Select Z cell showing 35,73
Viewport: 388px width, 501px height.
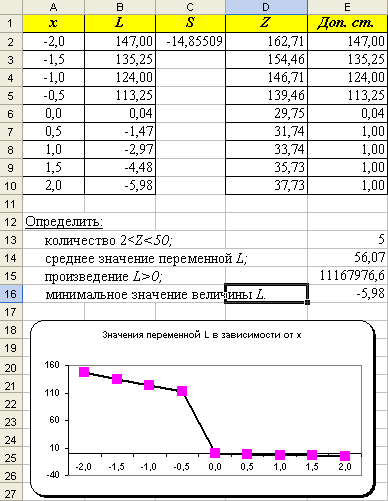pyautogui.click(x=266, y=167)
